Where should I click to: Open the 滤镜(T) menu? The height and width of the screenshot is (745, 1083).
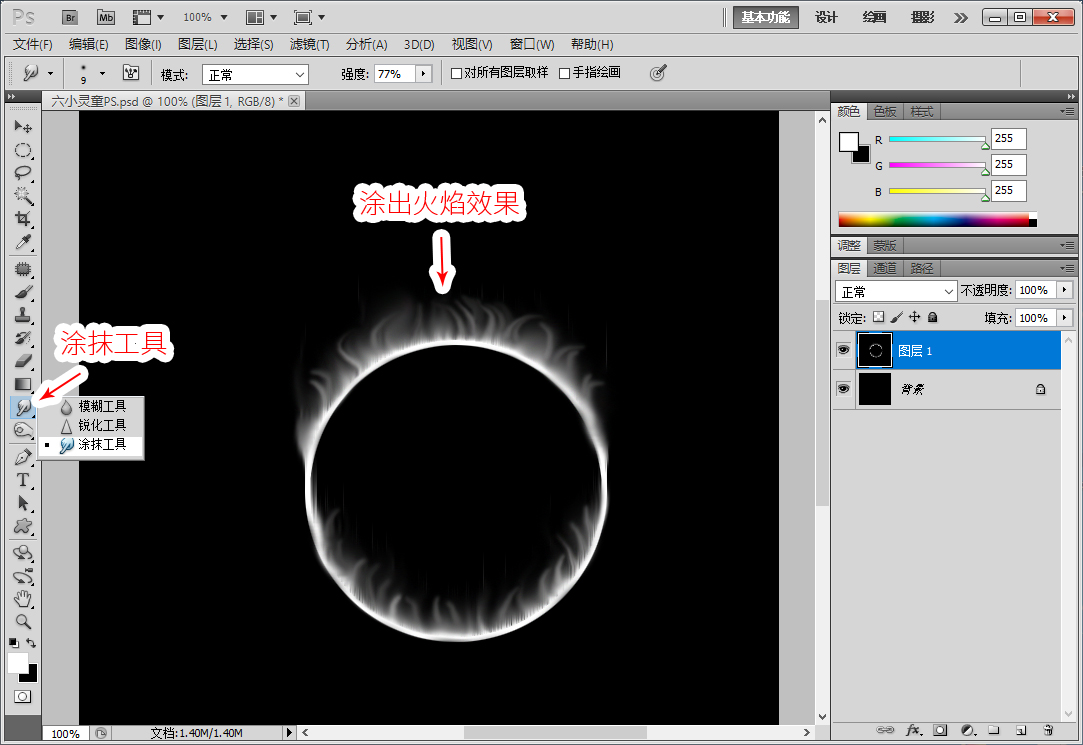(x=309, y=45)
